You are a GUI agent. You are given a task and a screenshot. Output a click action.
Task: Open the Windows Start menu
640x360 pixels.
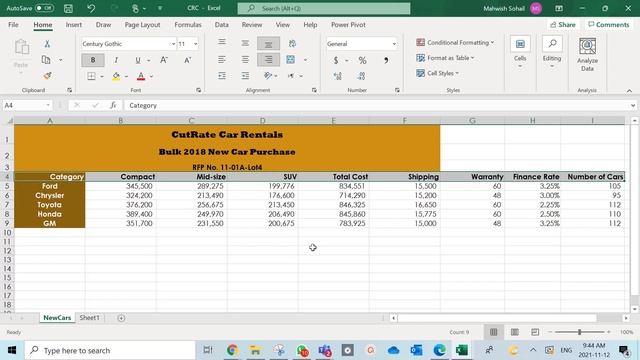(12, 350)
